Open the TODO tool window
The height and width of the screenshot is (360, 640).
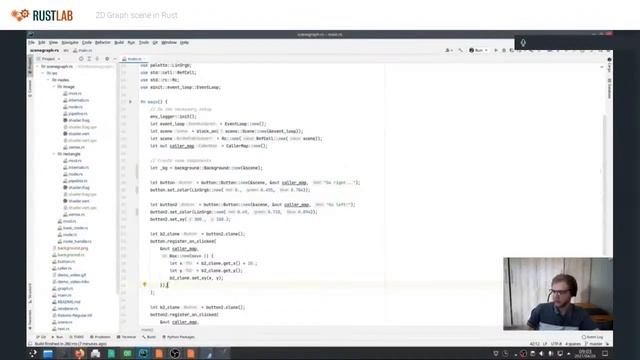click(x=76, y=337)
